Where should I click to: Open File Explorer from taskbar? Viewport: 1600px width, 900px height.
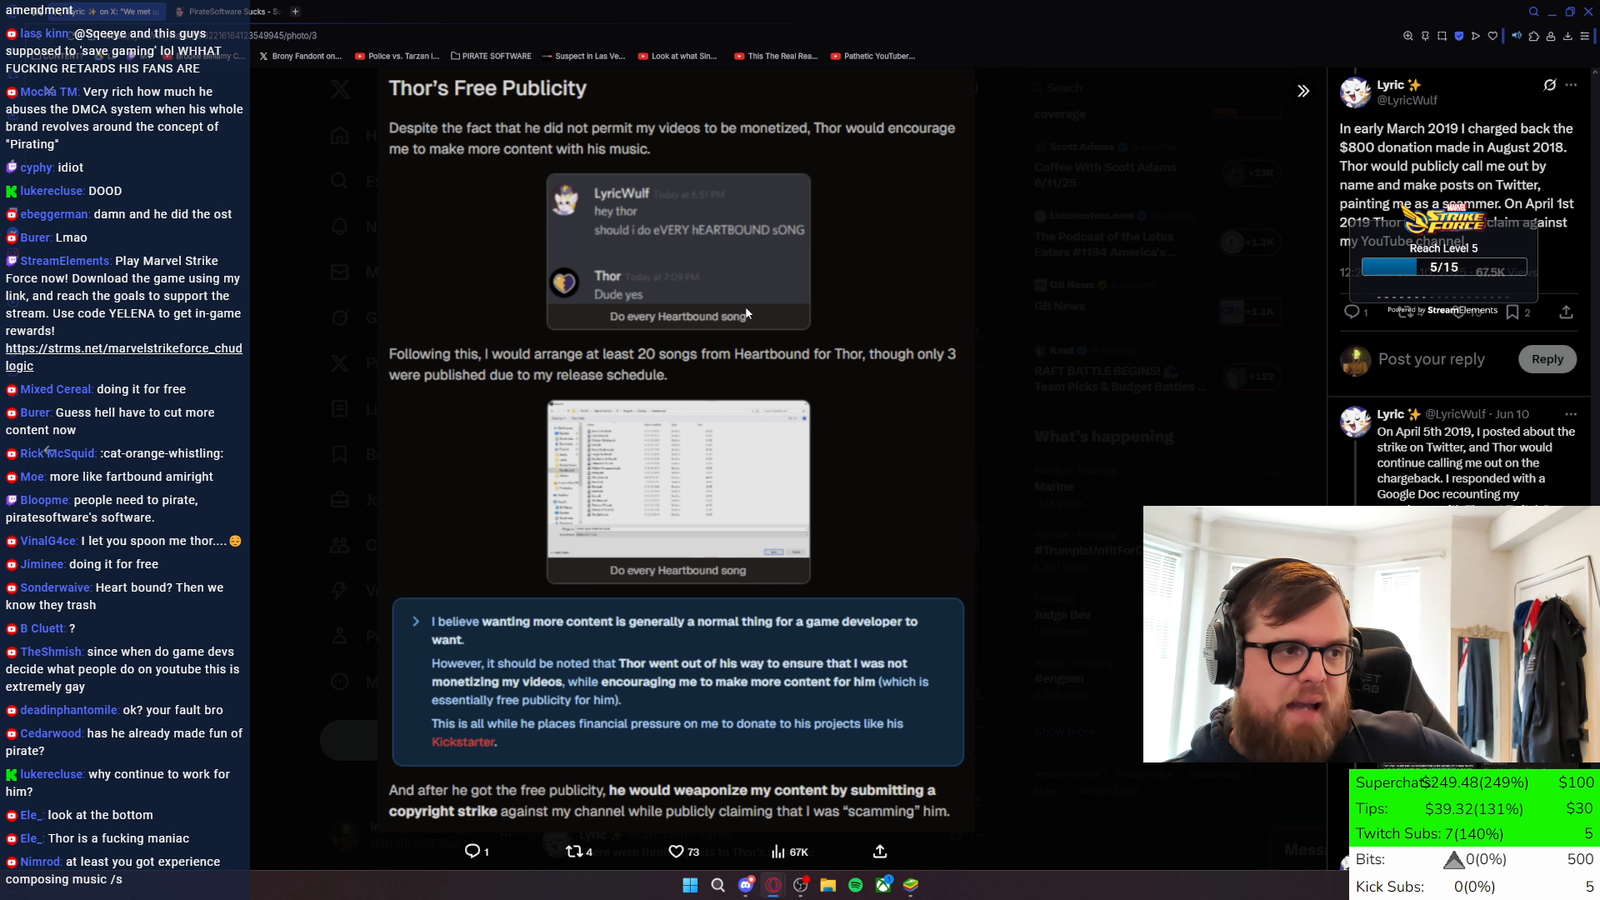828,885
